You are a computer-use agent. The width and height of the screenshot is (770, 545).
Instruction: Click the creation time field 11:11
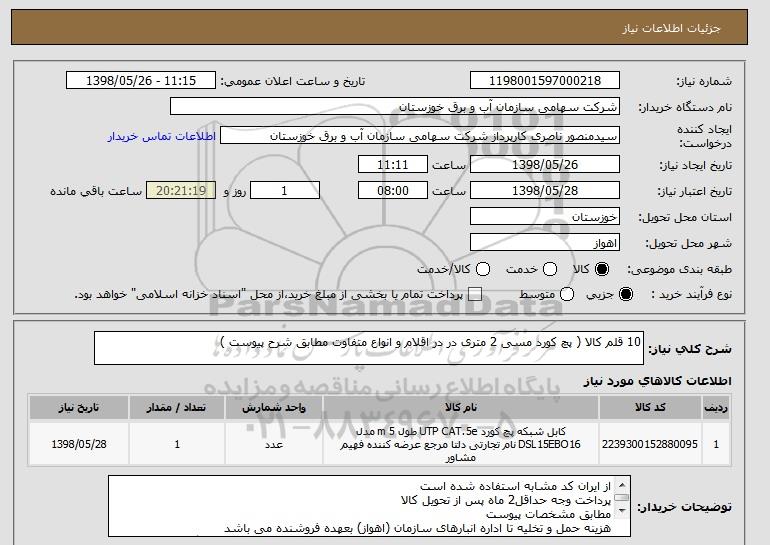[x=393, y=164]
